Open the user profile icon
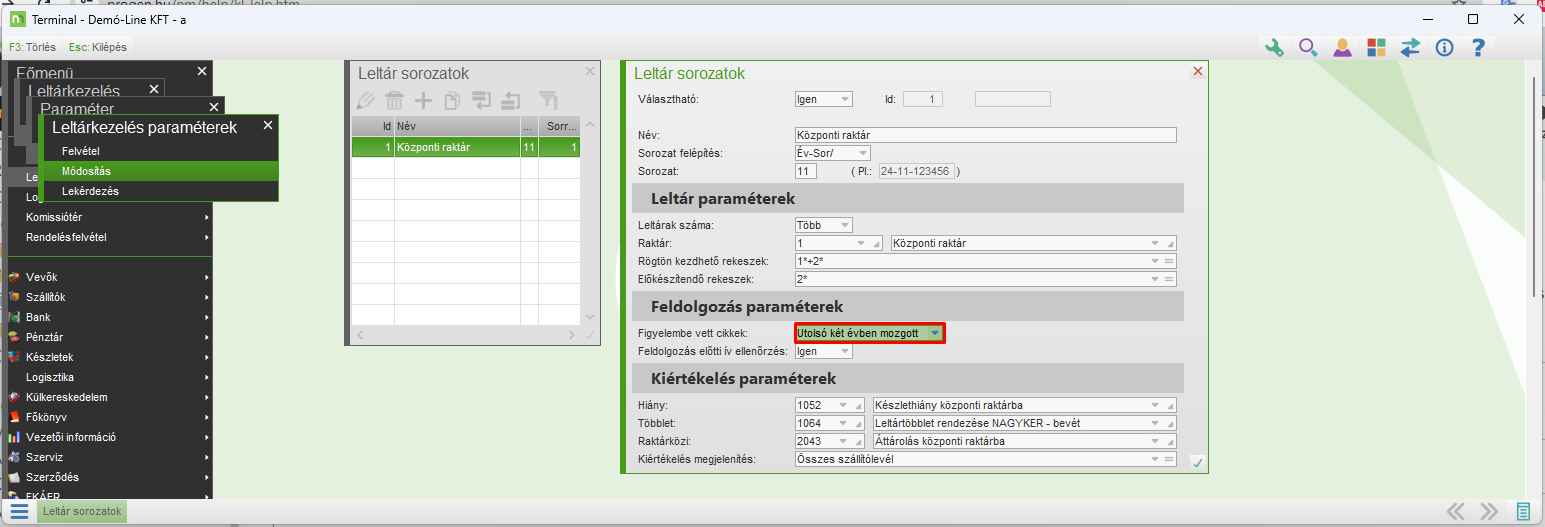Screen dimensions: 1545x527 pos(1342,47)
